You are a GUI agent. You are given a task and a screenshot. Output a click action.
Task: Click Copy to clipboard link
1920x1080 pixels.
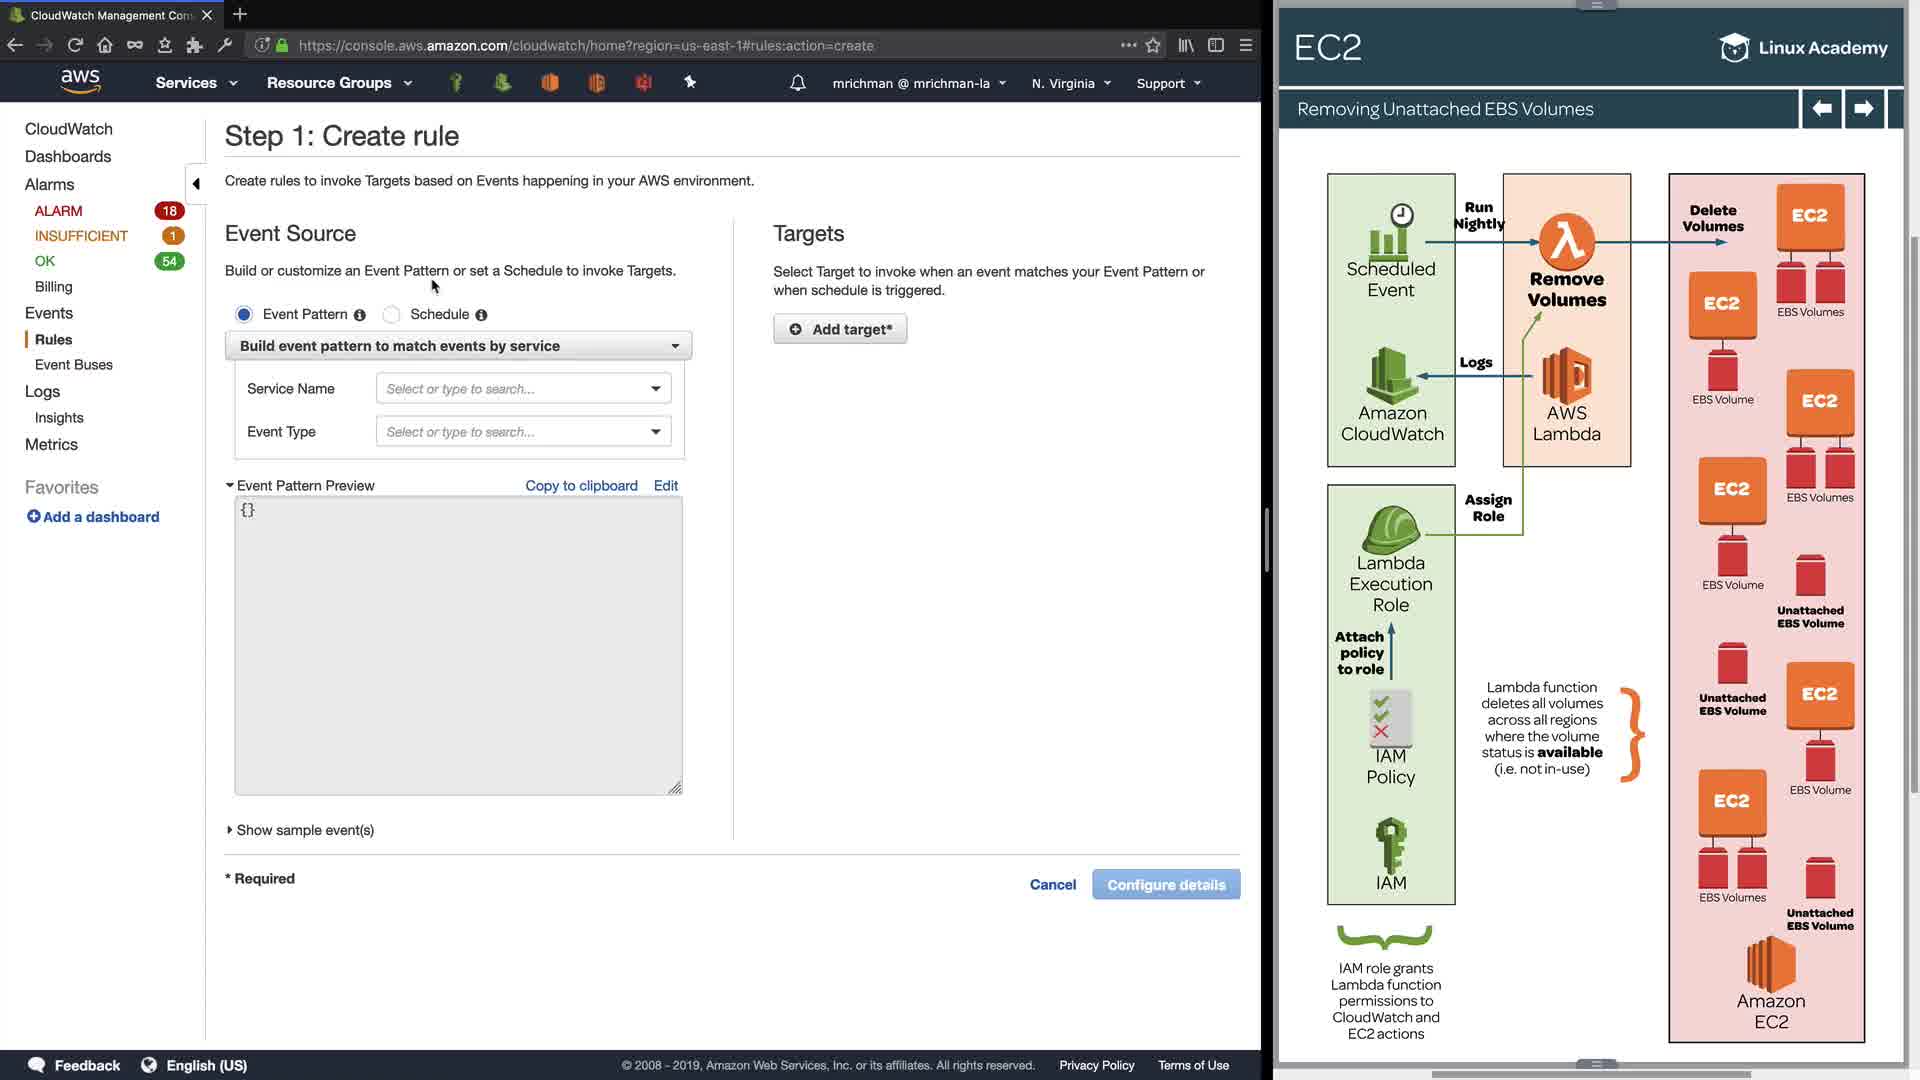pyautogui.click(x=581, y=486)
